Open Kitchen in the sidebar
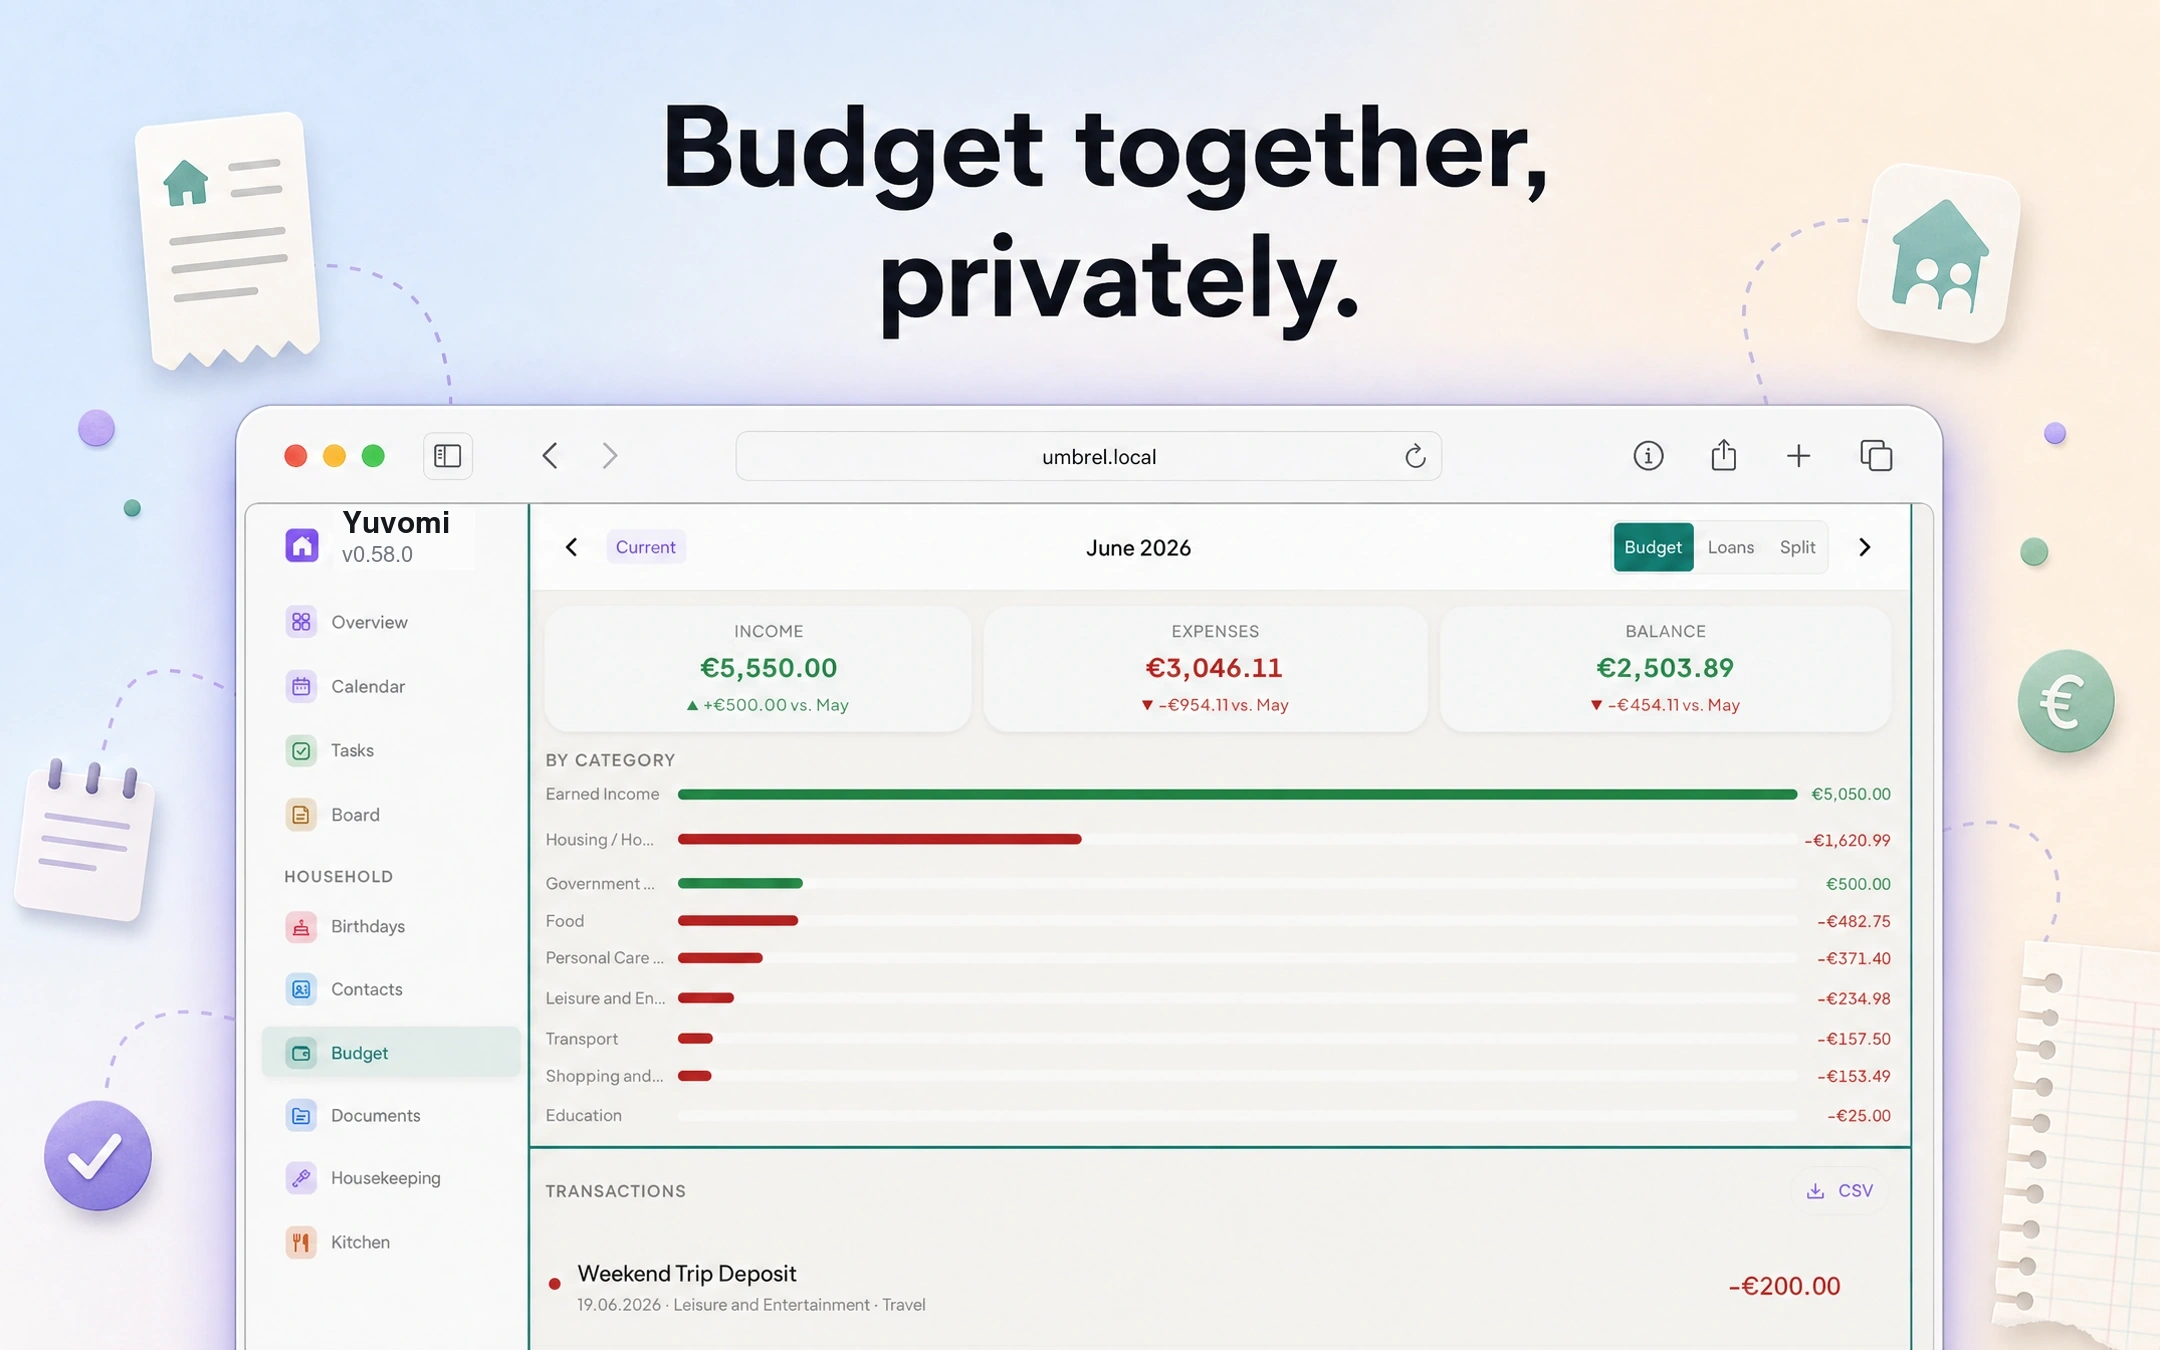2160x1350 pixels. pos(360,1242)
